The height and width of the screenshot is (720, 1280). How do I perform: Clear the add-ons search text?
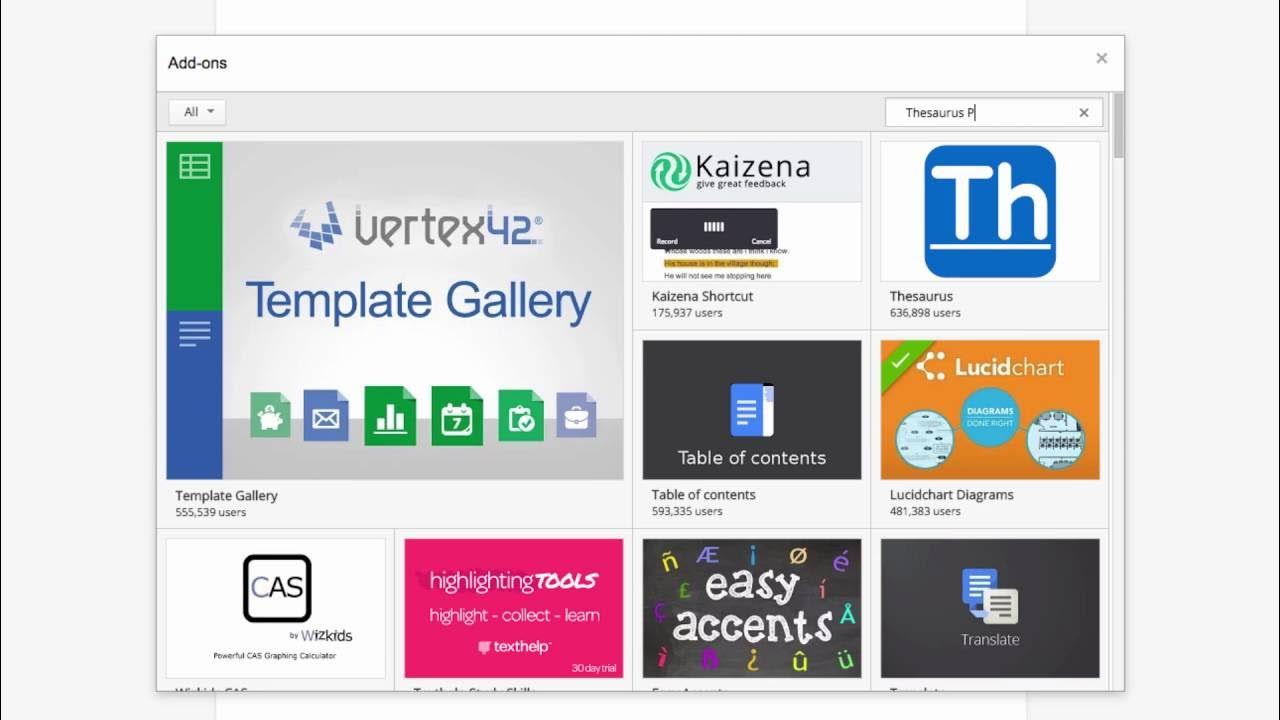pos(1084,113)
